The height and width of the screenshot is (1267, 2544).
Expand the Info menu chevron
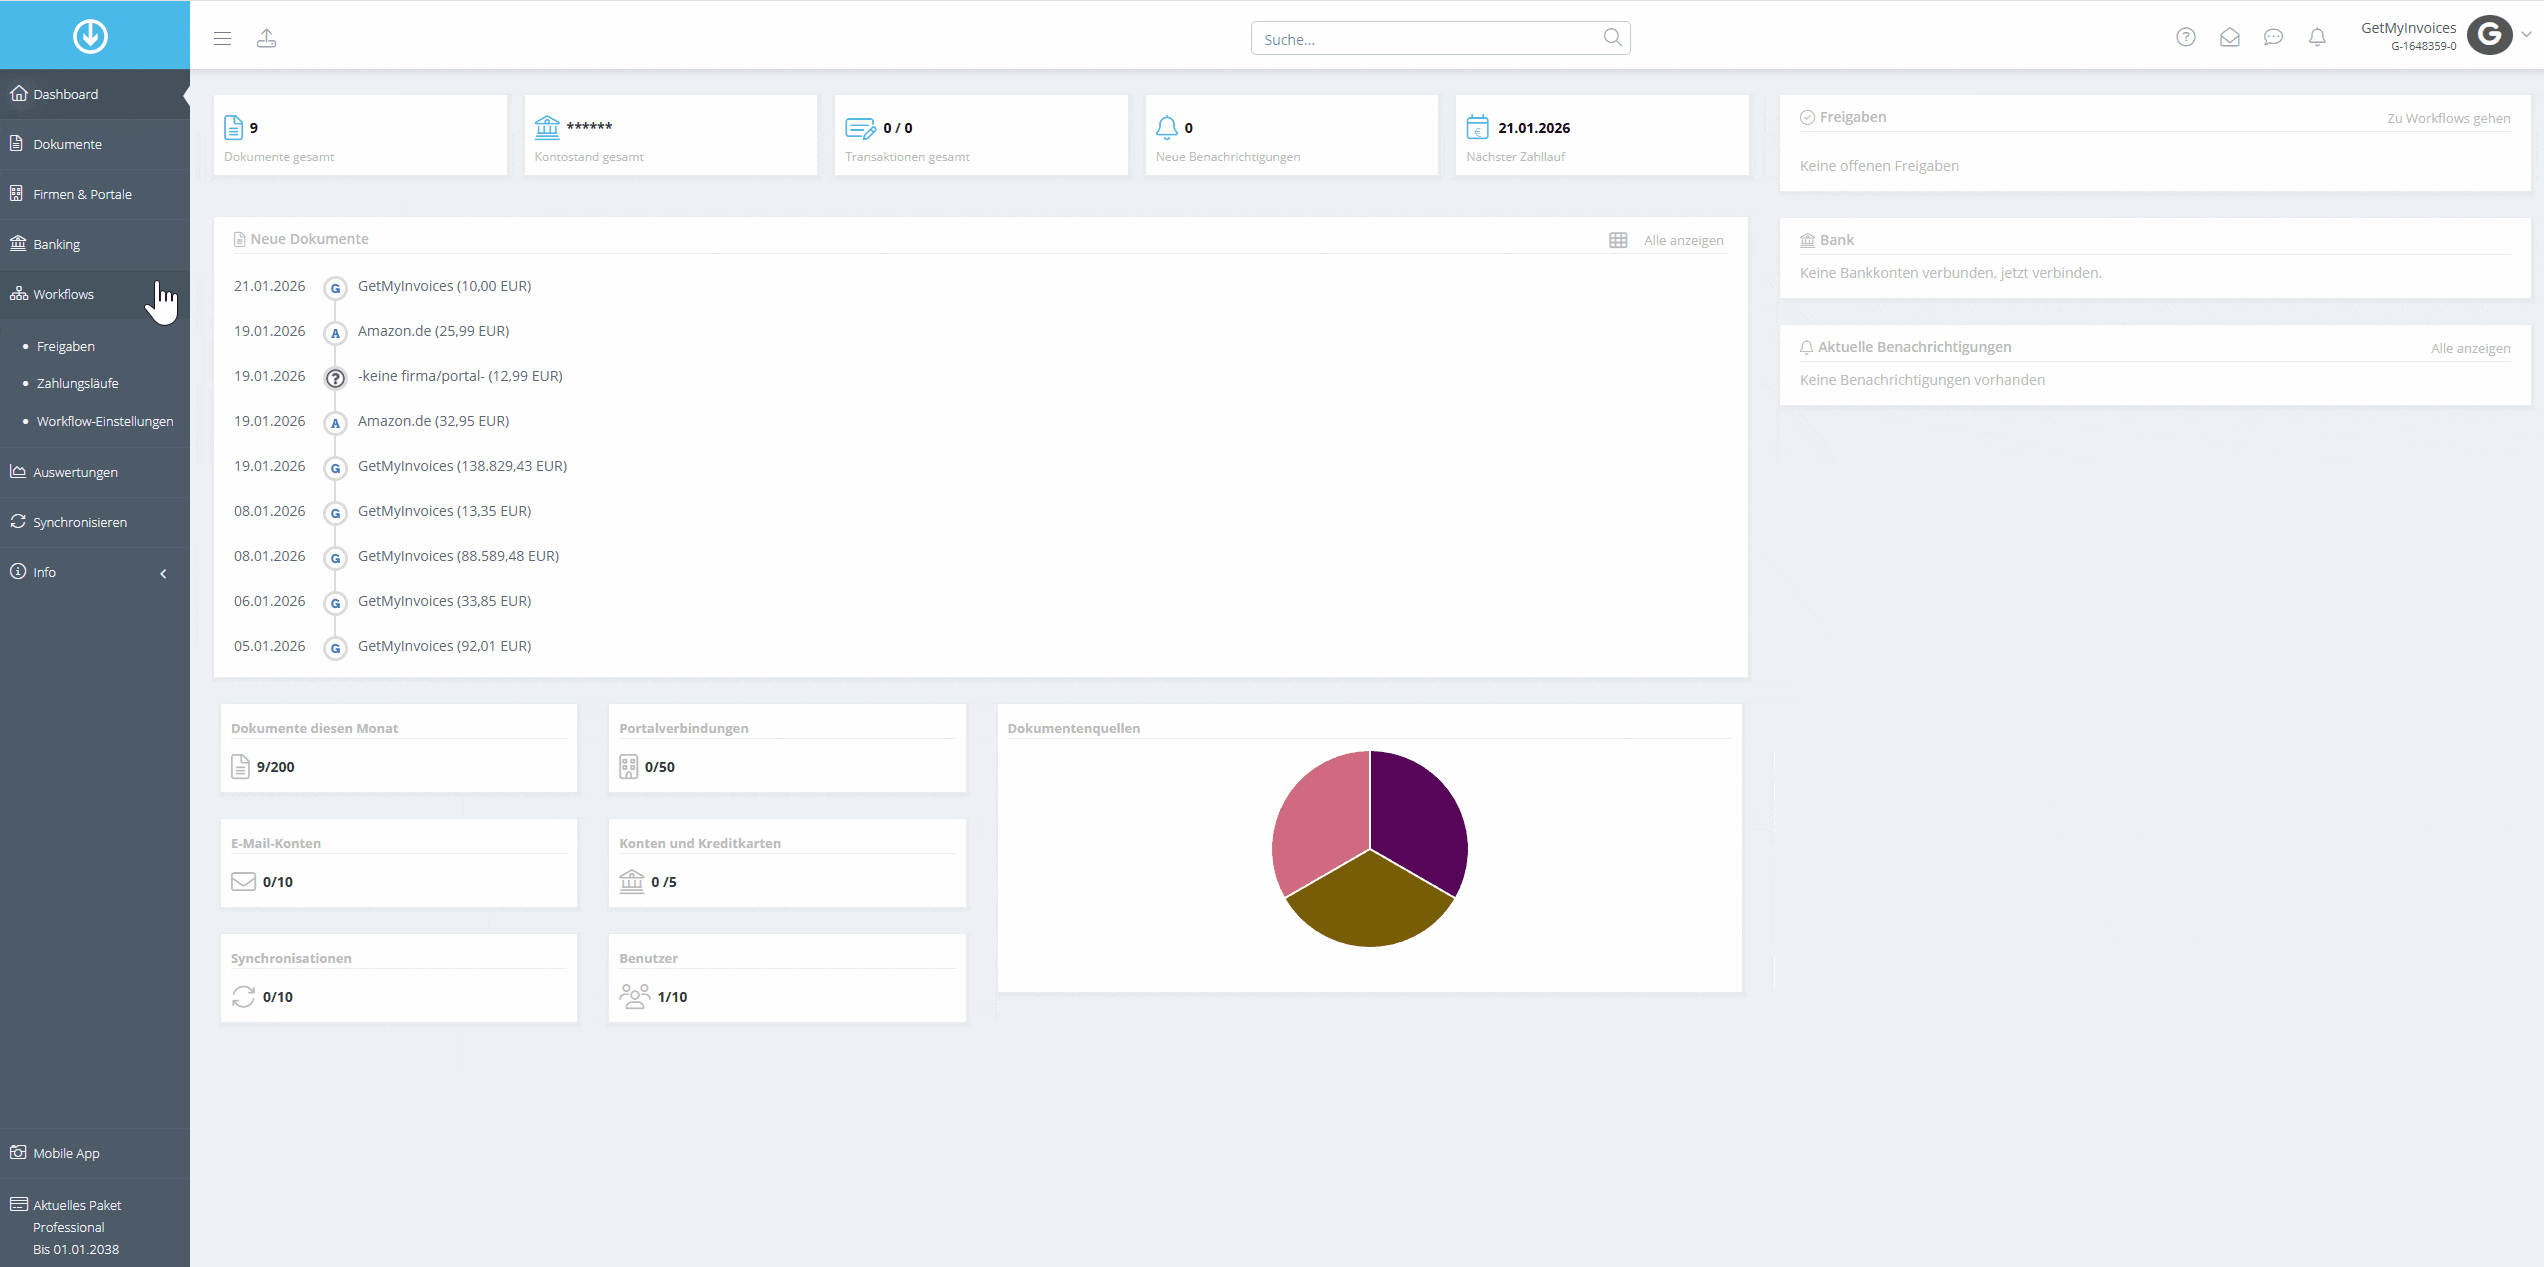[x=163, y=573]
